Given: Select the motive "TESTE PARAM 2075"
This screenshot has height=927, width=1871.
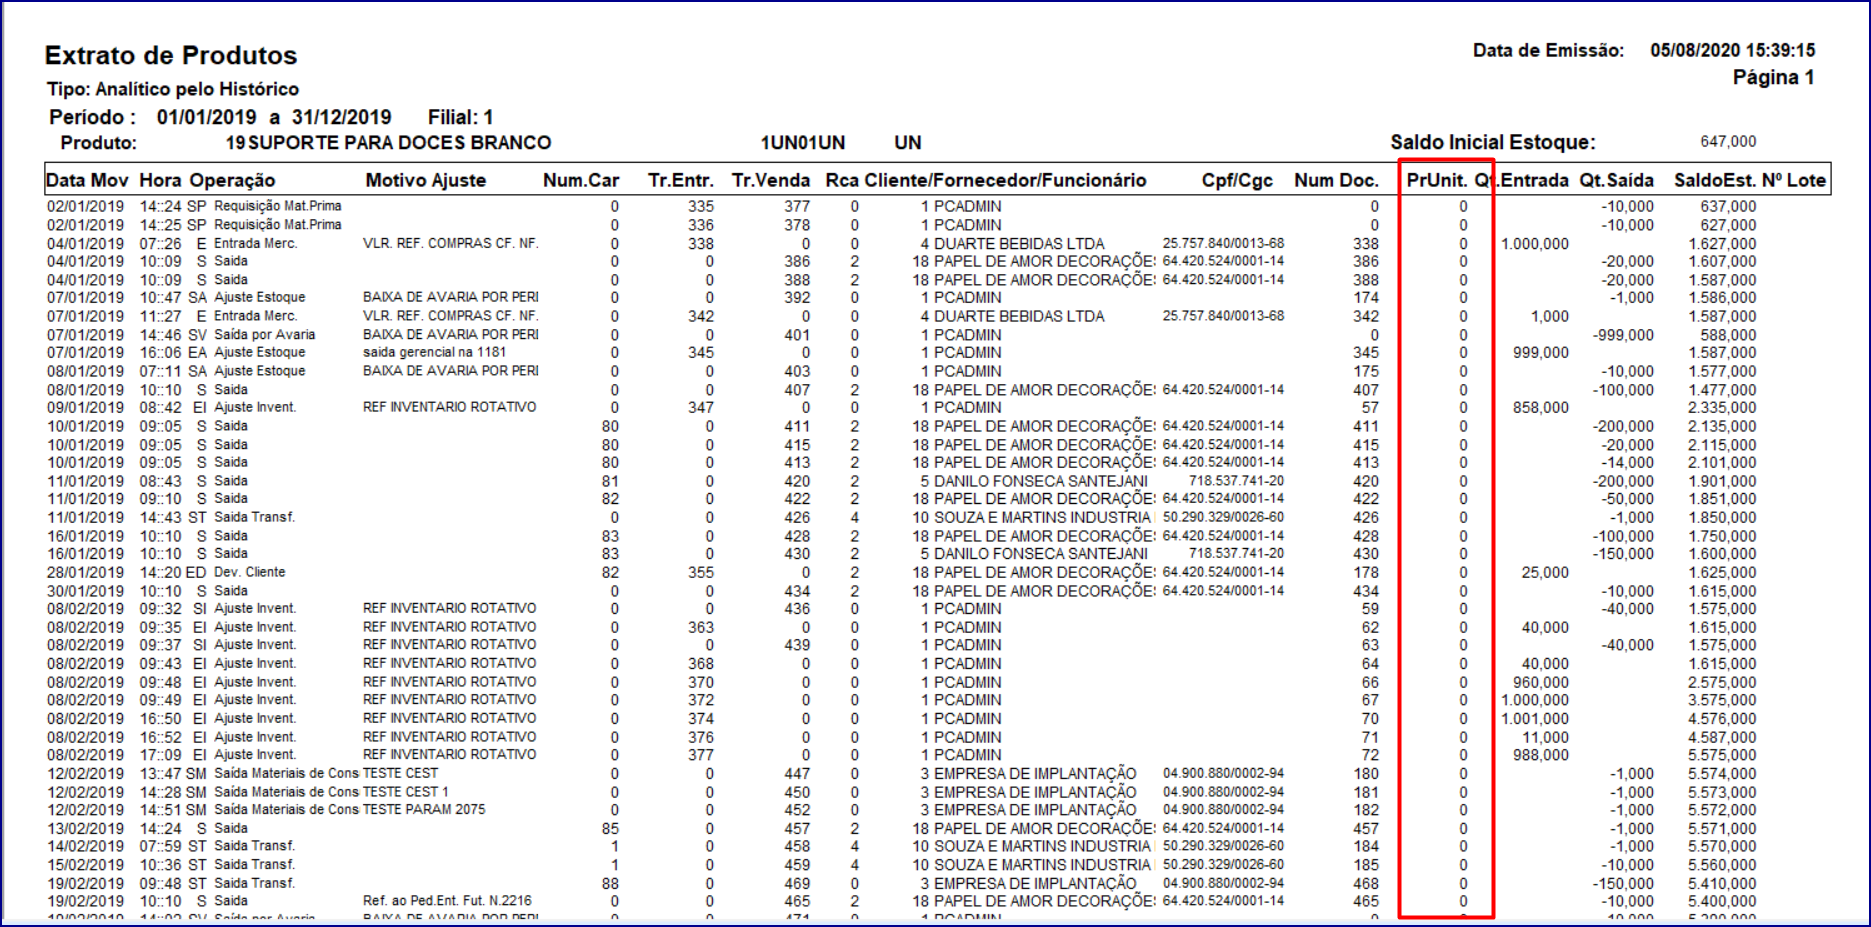Looking at the screenshot, I should point(424,810).
